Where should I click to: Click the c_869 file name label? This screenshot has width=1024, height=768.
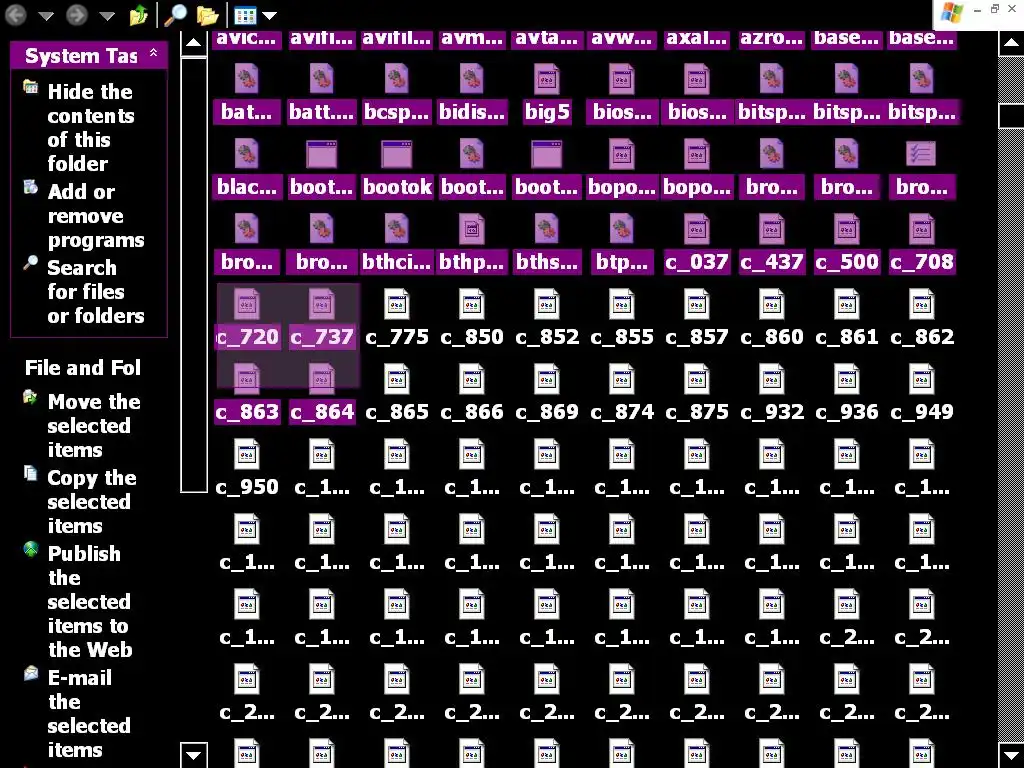point(547,412)
